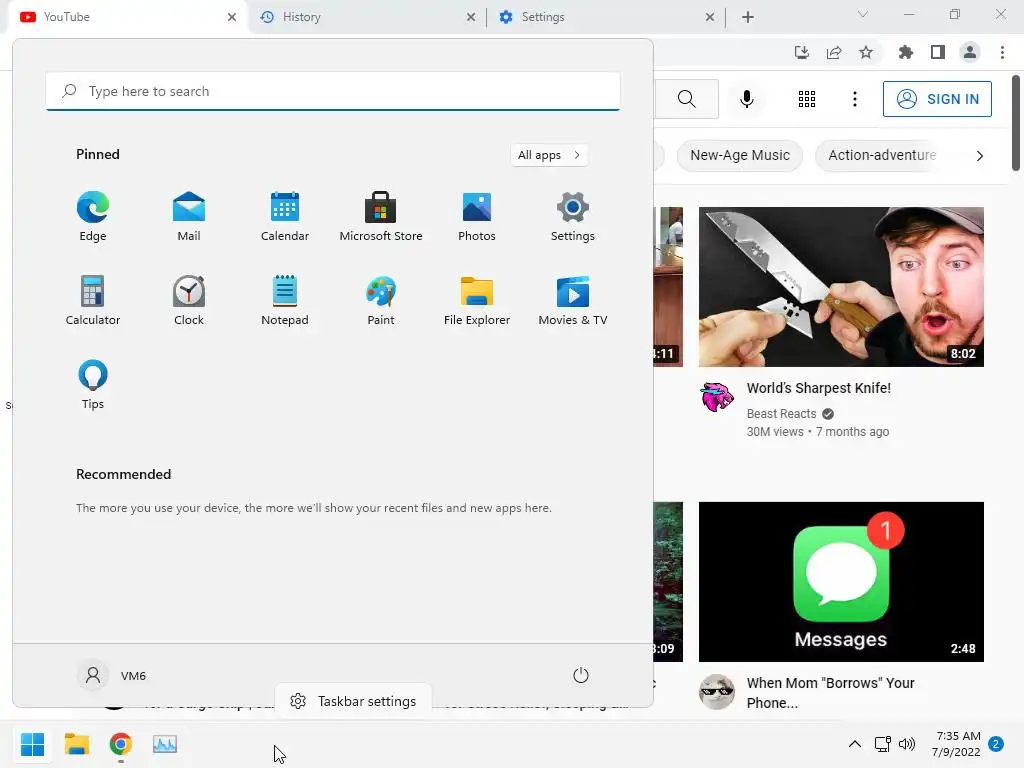The image size is (1024, 768).
Task: Play the World's Sharpest Knife thumbnail
Action: (841, 287)
